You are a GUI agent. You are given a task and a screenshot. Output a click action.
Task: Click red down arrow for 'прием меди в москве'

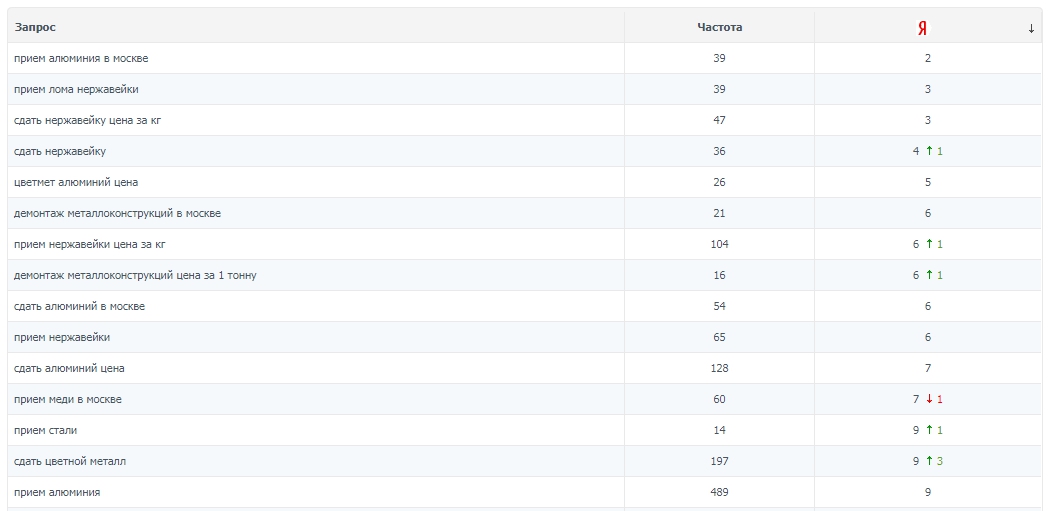click(929, 399)
